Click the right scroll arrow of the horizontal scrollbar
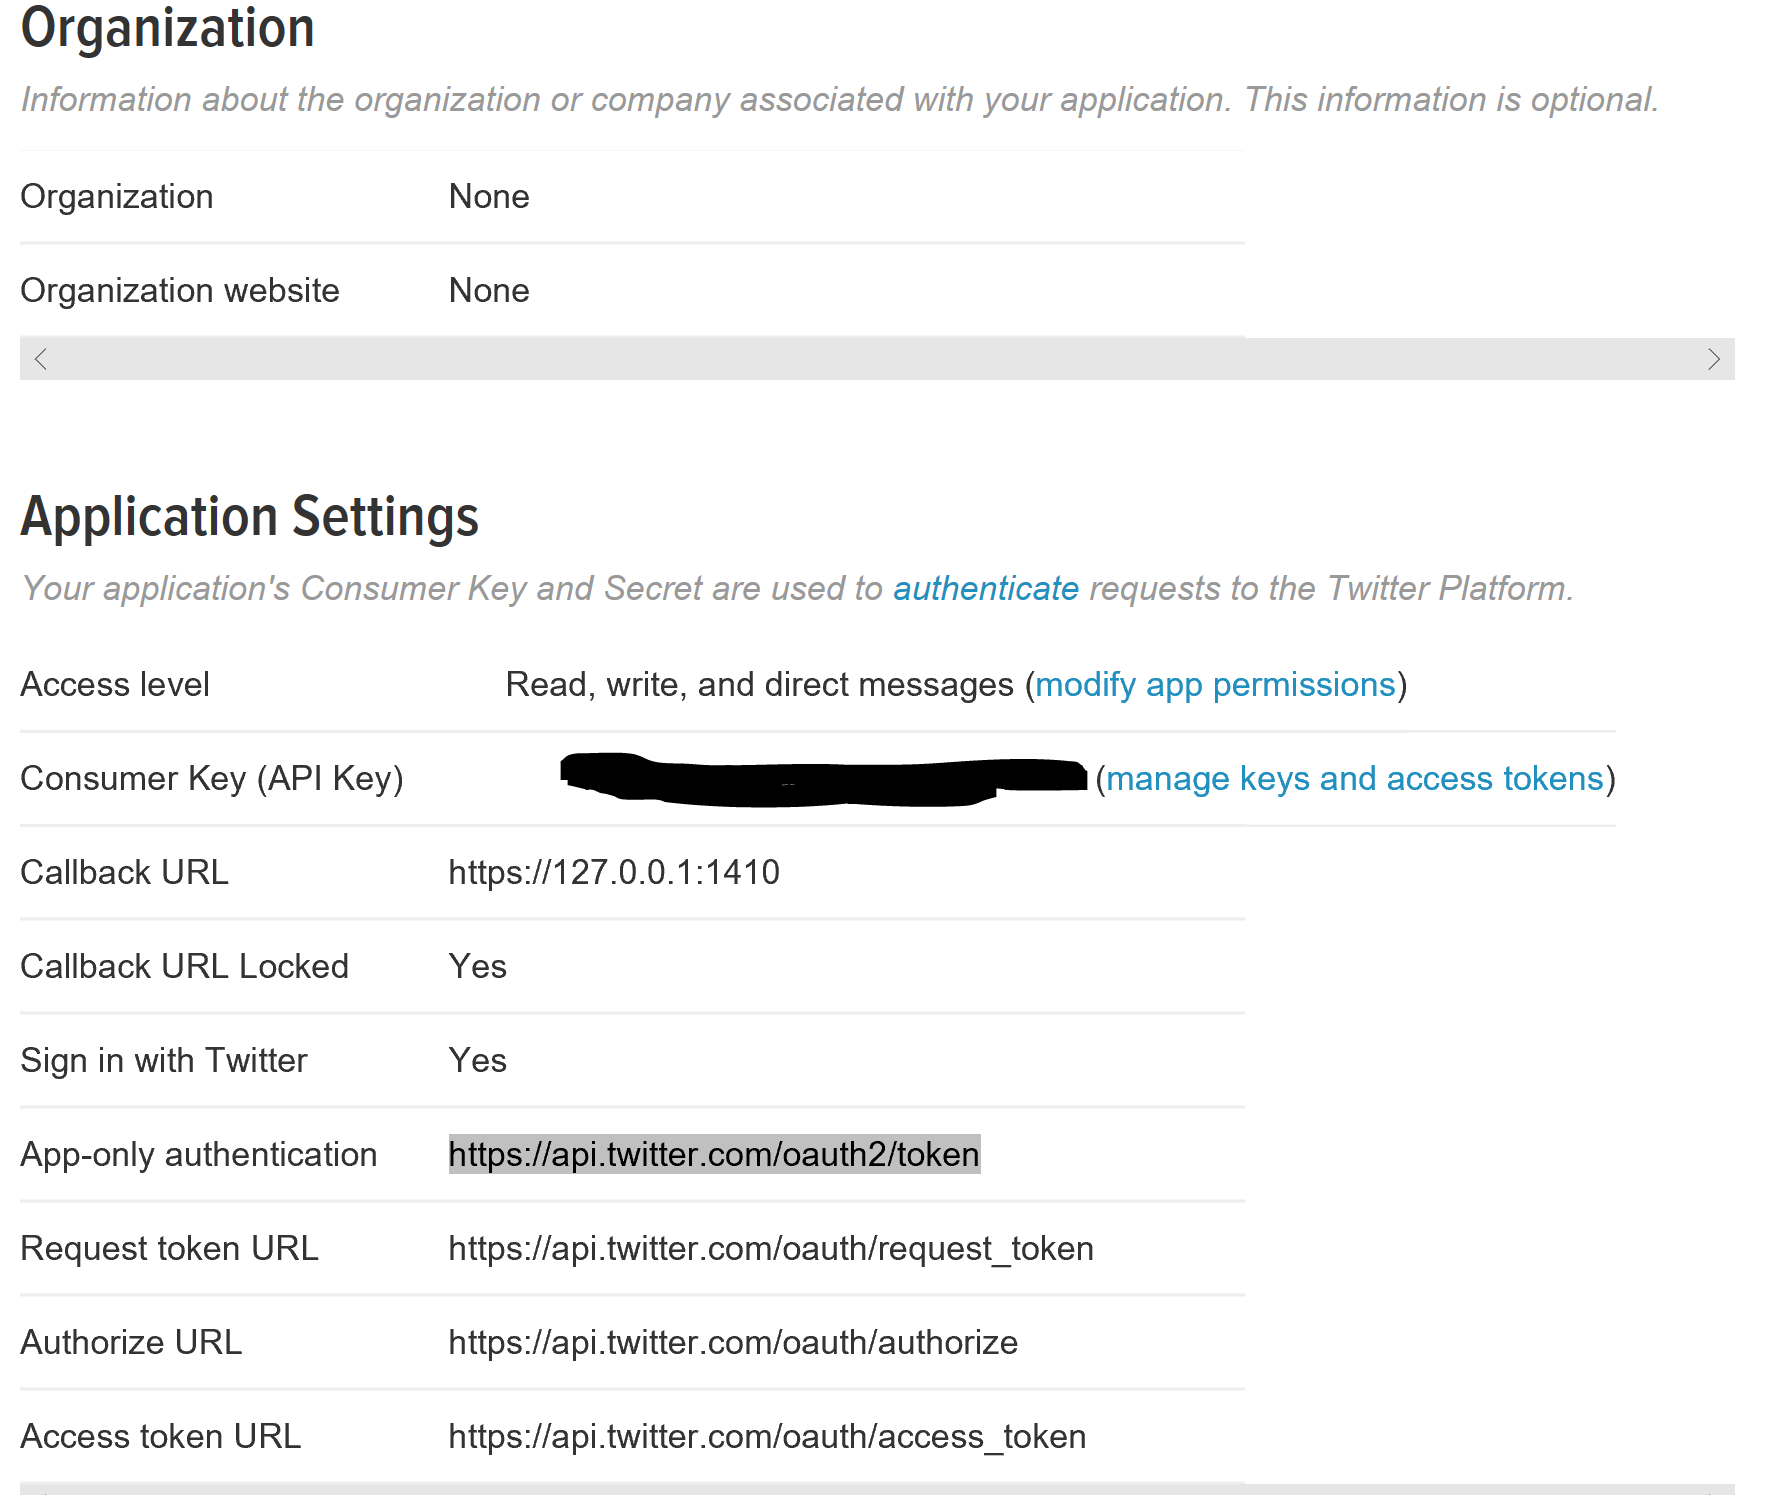This screenshot has height=1495, width=1779. 1713,359
